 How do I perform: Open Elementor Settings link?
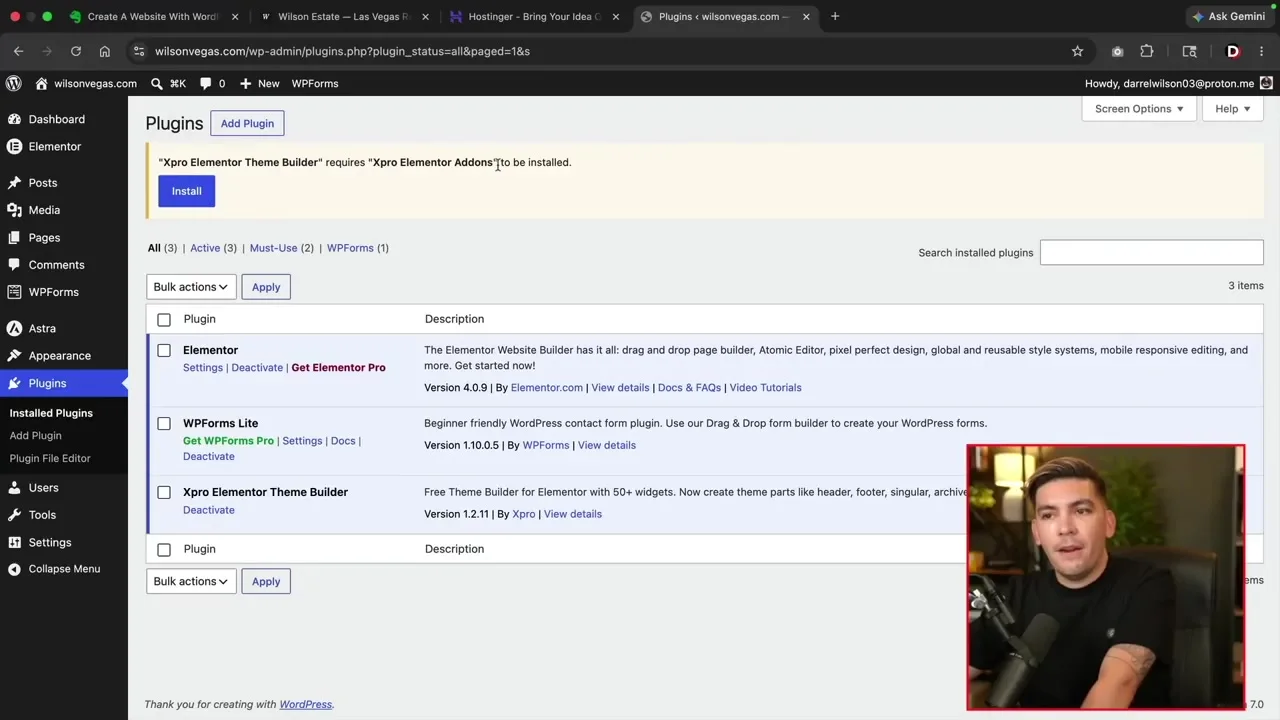coord(203,368)
